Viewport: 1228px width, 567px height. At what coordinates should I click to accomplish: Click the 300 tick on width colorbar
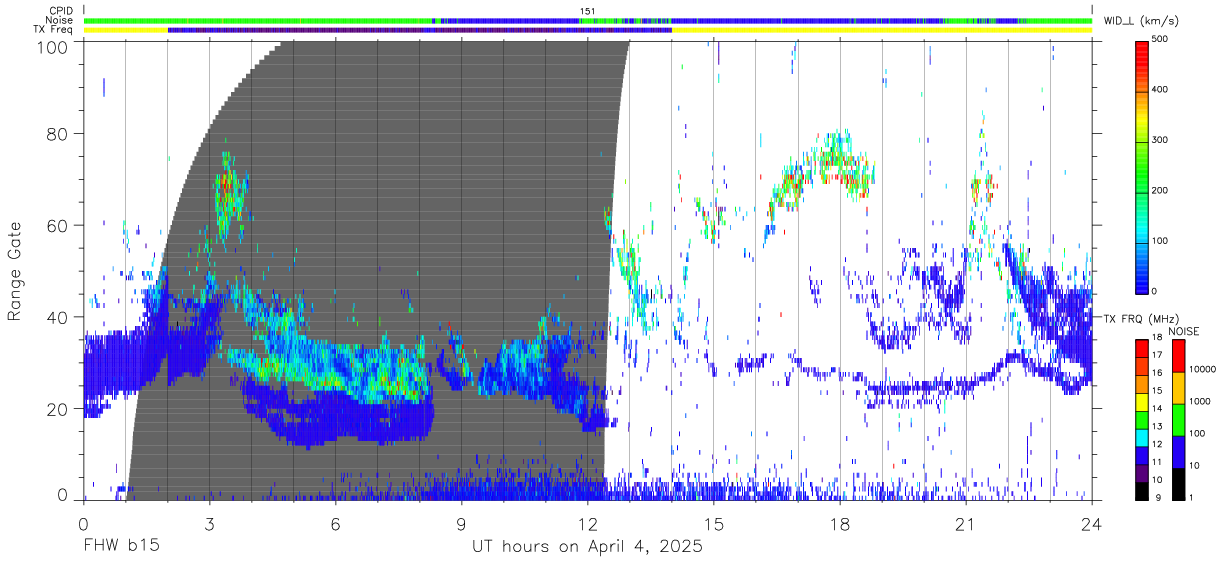pos(1162,140)
